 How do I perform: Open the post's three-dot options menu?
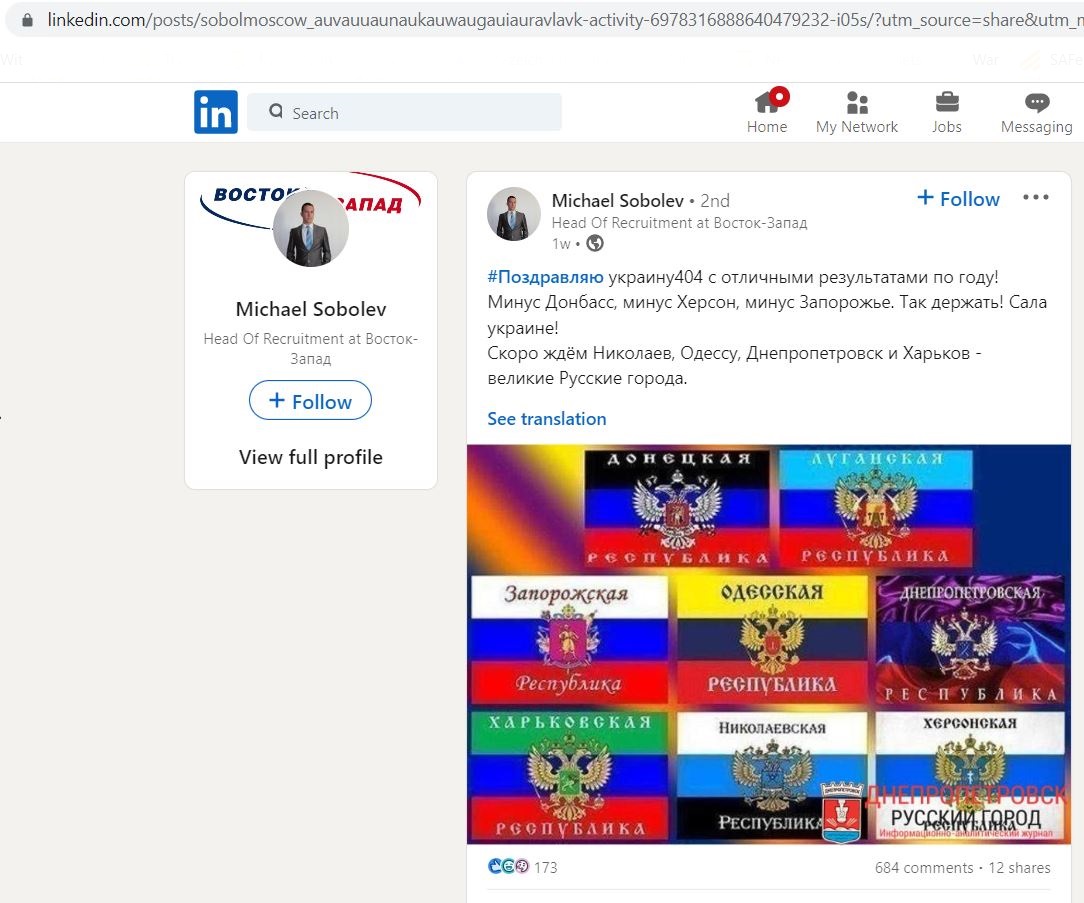pos(1036,198)
